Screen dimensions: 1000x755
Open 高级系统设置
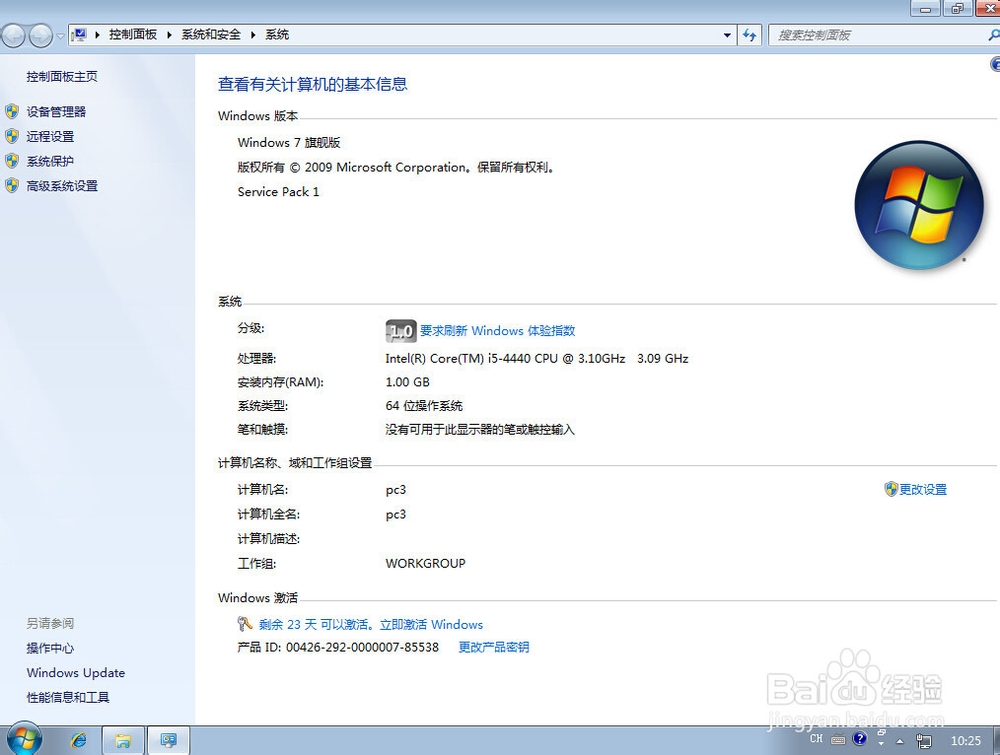pos(62,186)
